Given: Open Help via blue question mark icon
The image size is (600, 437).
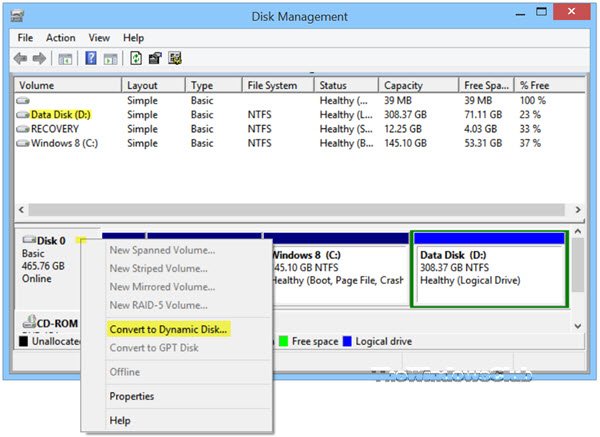Looking at the screenshot, I should click(90, 59).
